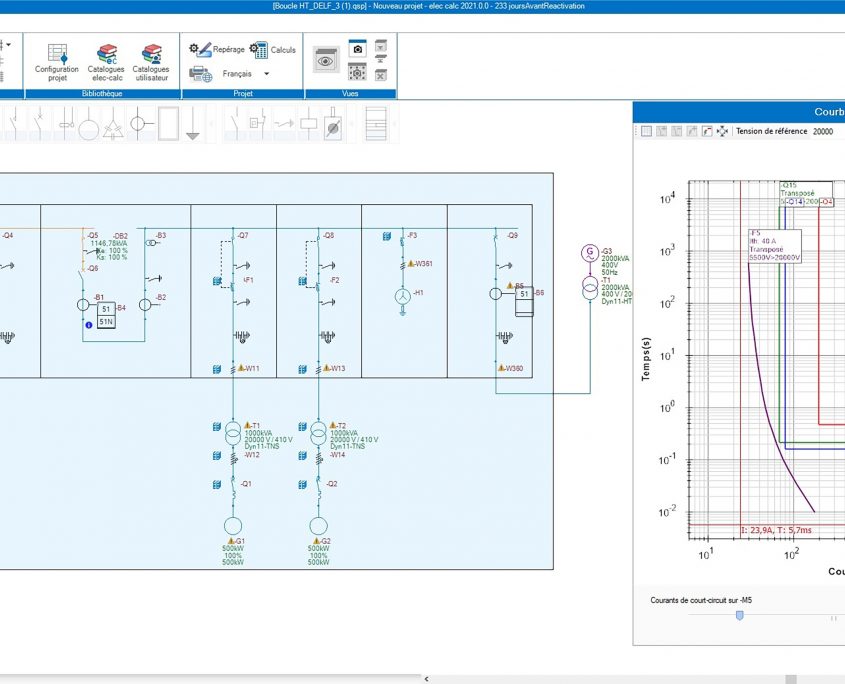Open the Français language dropdown
845x684 pixels.
point(266,74)
